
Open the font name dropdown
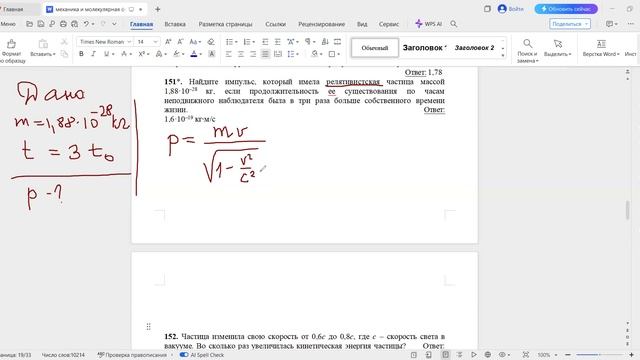(x=129, y=42)
